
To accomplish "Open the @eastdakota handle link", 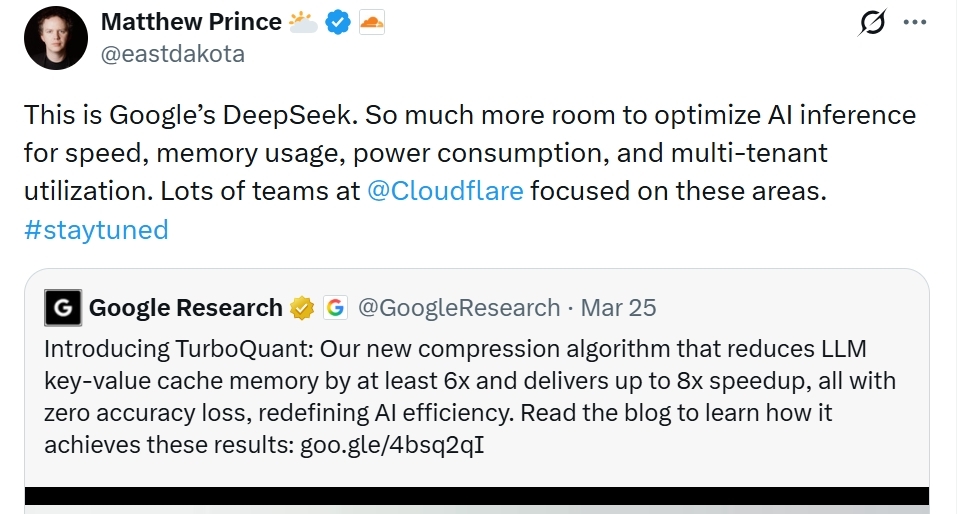I will [x=174, y=54].
